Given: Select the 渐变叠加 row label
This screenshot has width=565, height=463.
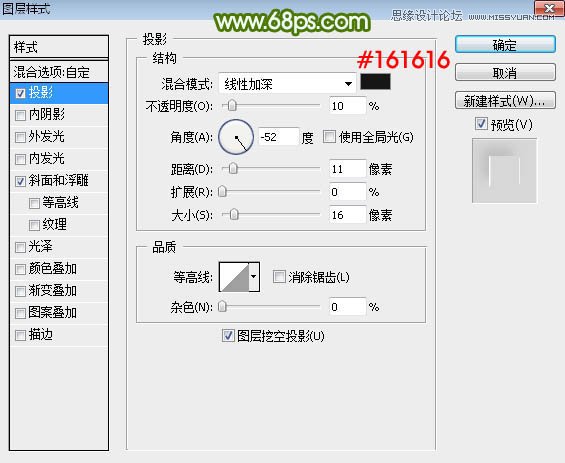Looking at the screenshot, I should 53,290.
